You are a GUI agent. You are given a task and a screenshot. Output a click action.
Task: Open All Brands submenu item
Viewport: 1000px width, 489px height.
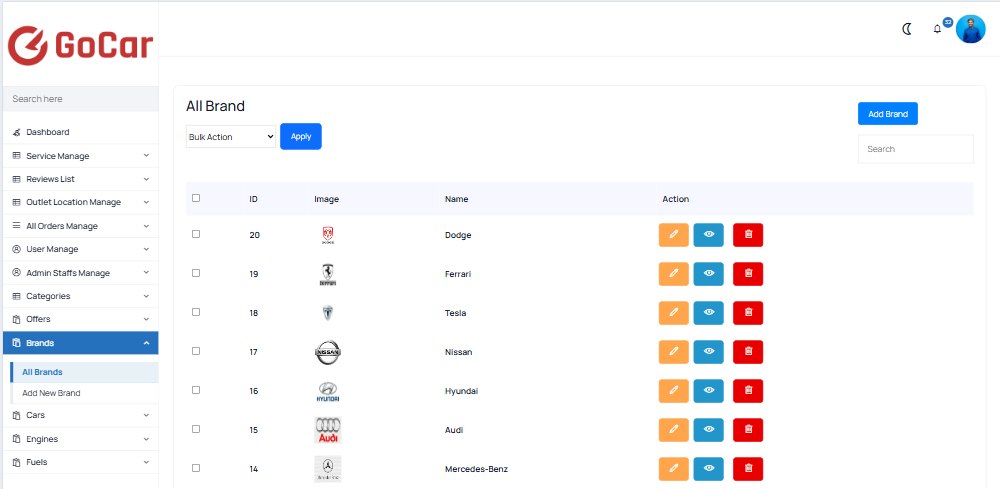(84, 372)
